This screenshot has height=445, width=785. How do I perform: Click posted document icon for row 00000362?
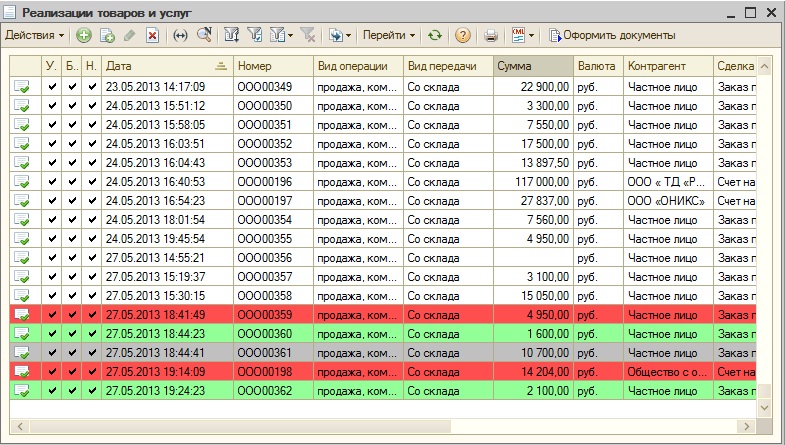click(x=22, y=391)
